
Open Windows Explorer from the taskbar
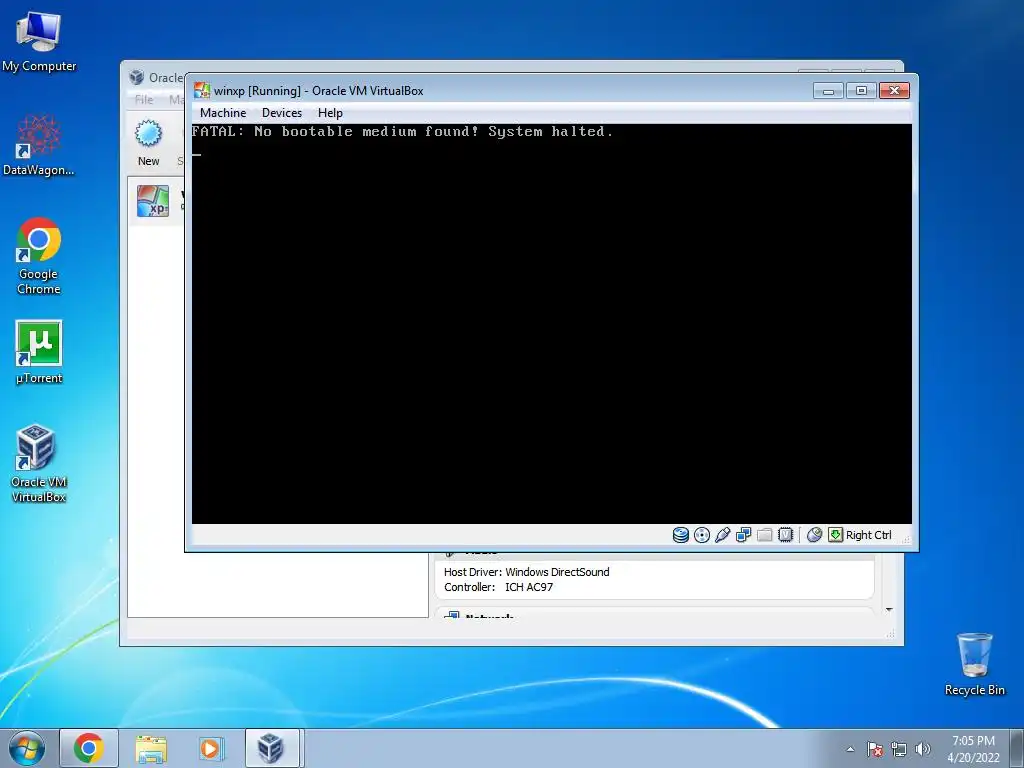[151, 748]
